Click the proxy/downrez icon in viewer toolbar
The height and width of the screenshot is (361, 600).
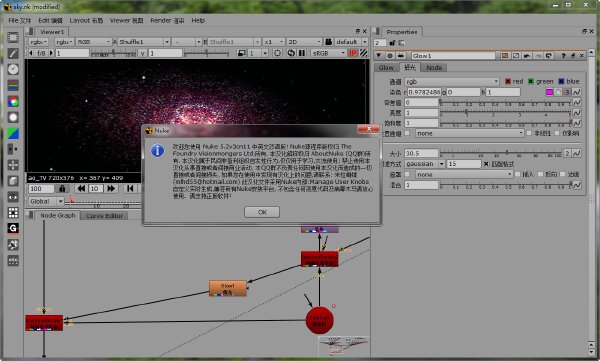pyautogui.click(x=241, y=53)
